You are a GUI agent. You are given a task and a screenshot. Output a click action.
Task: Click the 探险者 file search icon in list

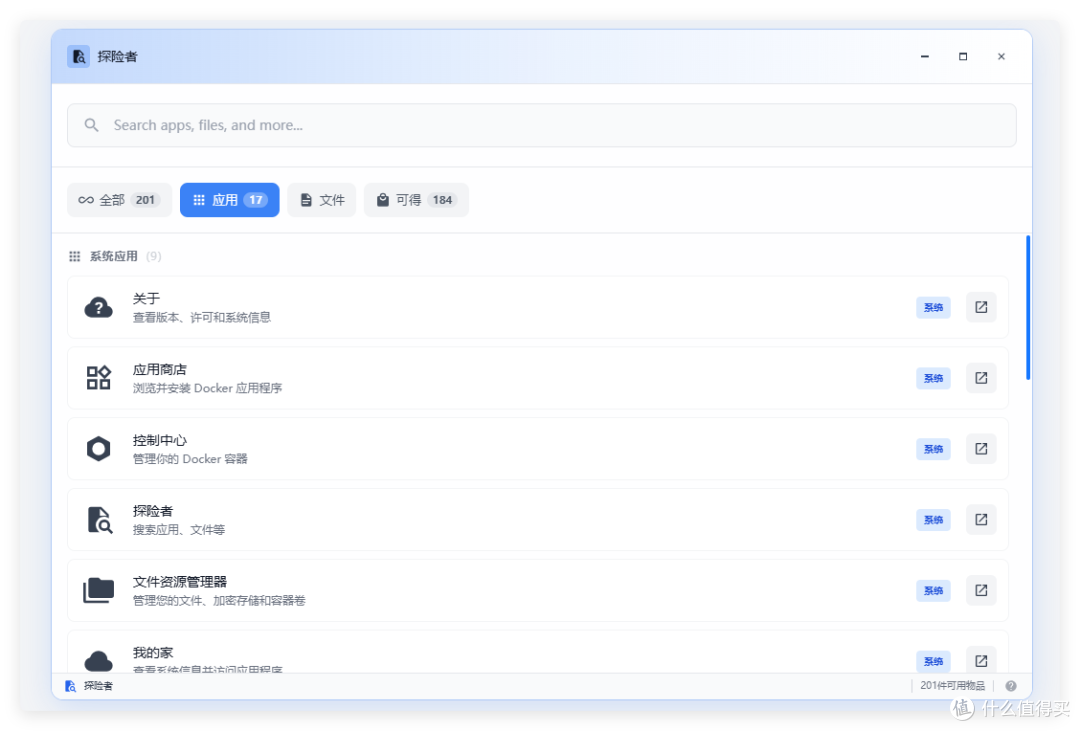point(99,519)
